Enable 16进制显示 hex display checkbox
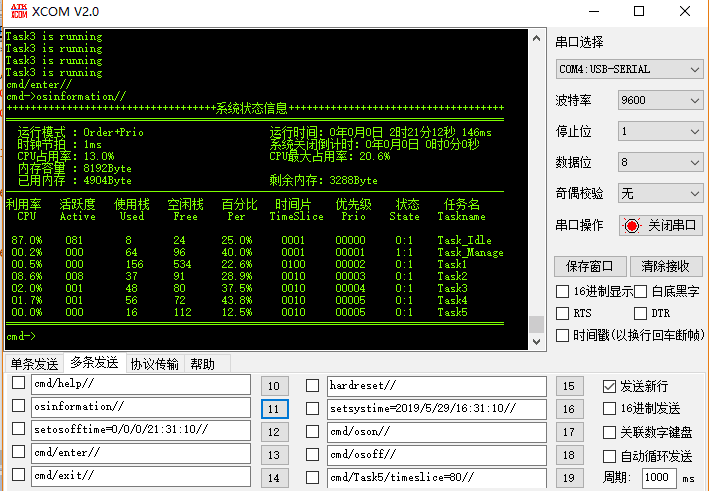The width and height of the screenshot is (709, 491). (x=562, y=292)
